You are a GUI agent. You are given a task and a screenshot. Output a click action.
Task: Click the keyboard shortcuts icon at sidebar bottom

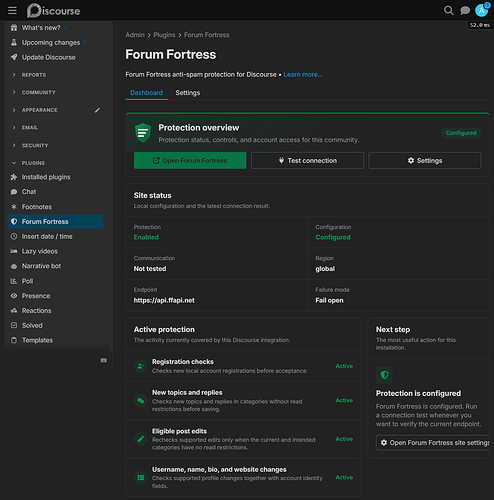point(104,360)
